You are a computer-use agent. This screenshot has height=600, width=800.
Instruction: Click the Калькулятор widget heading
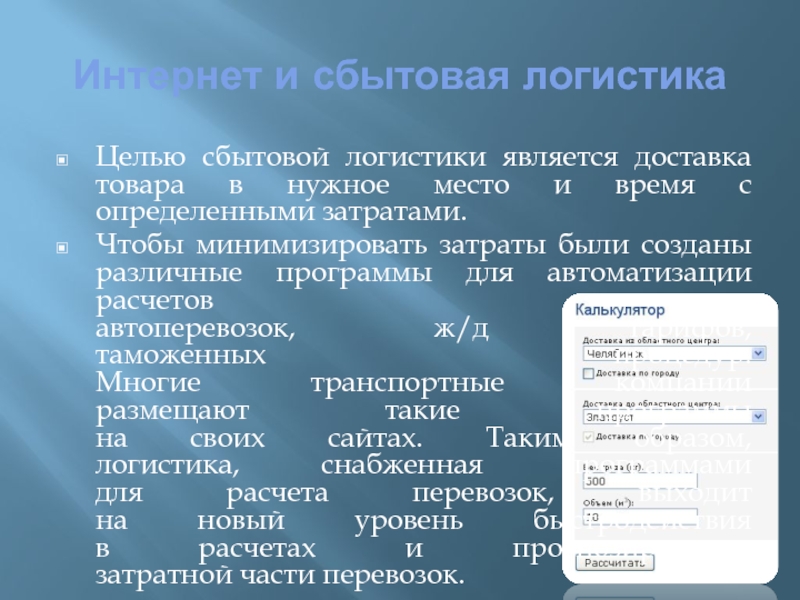pos(620,311)
